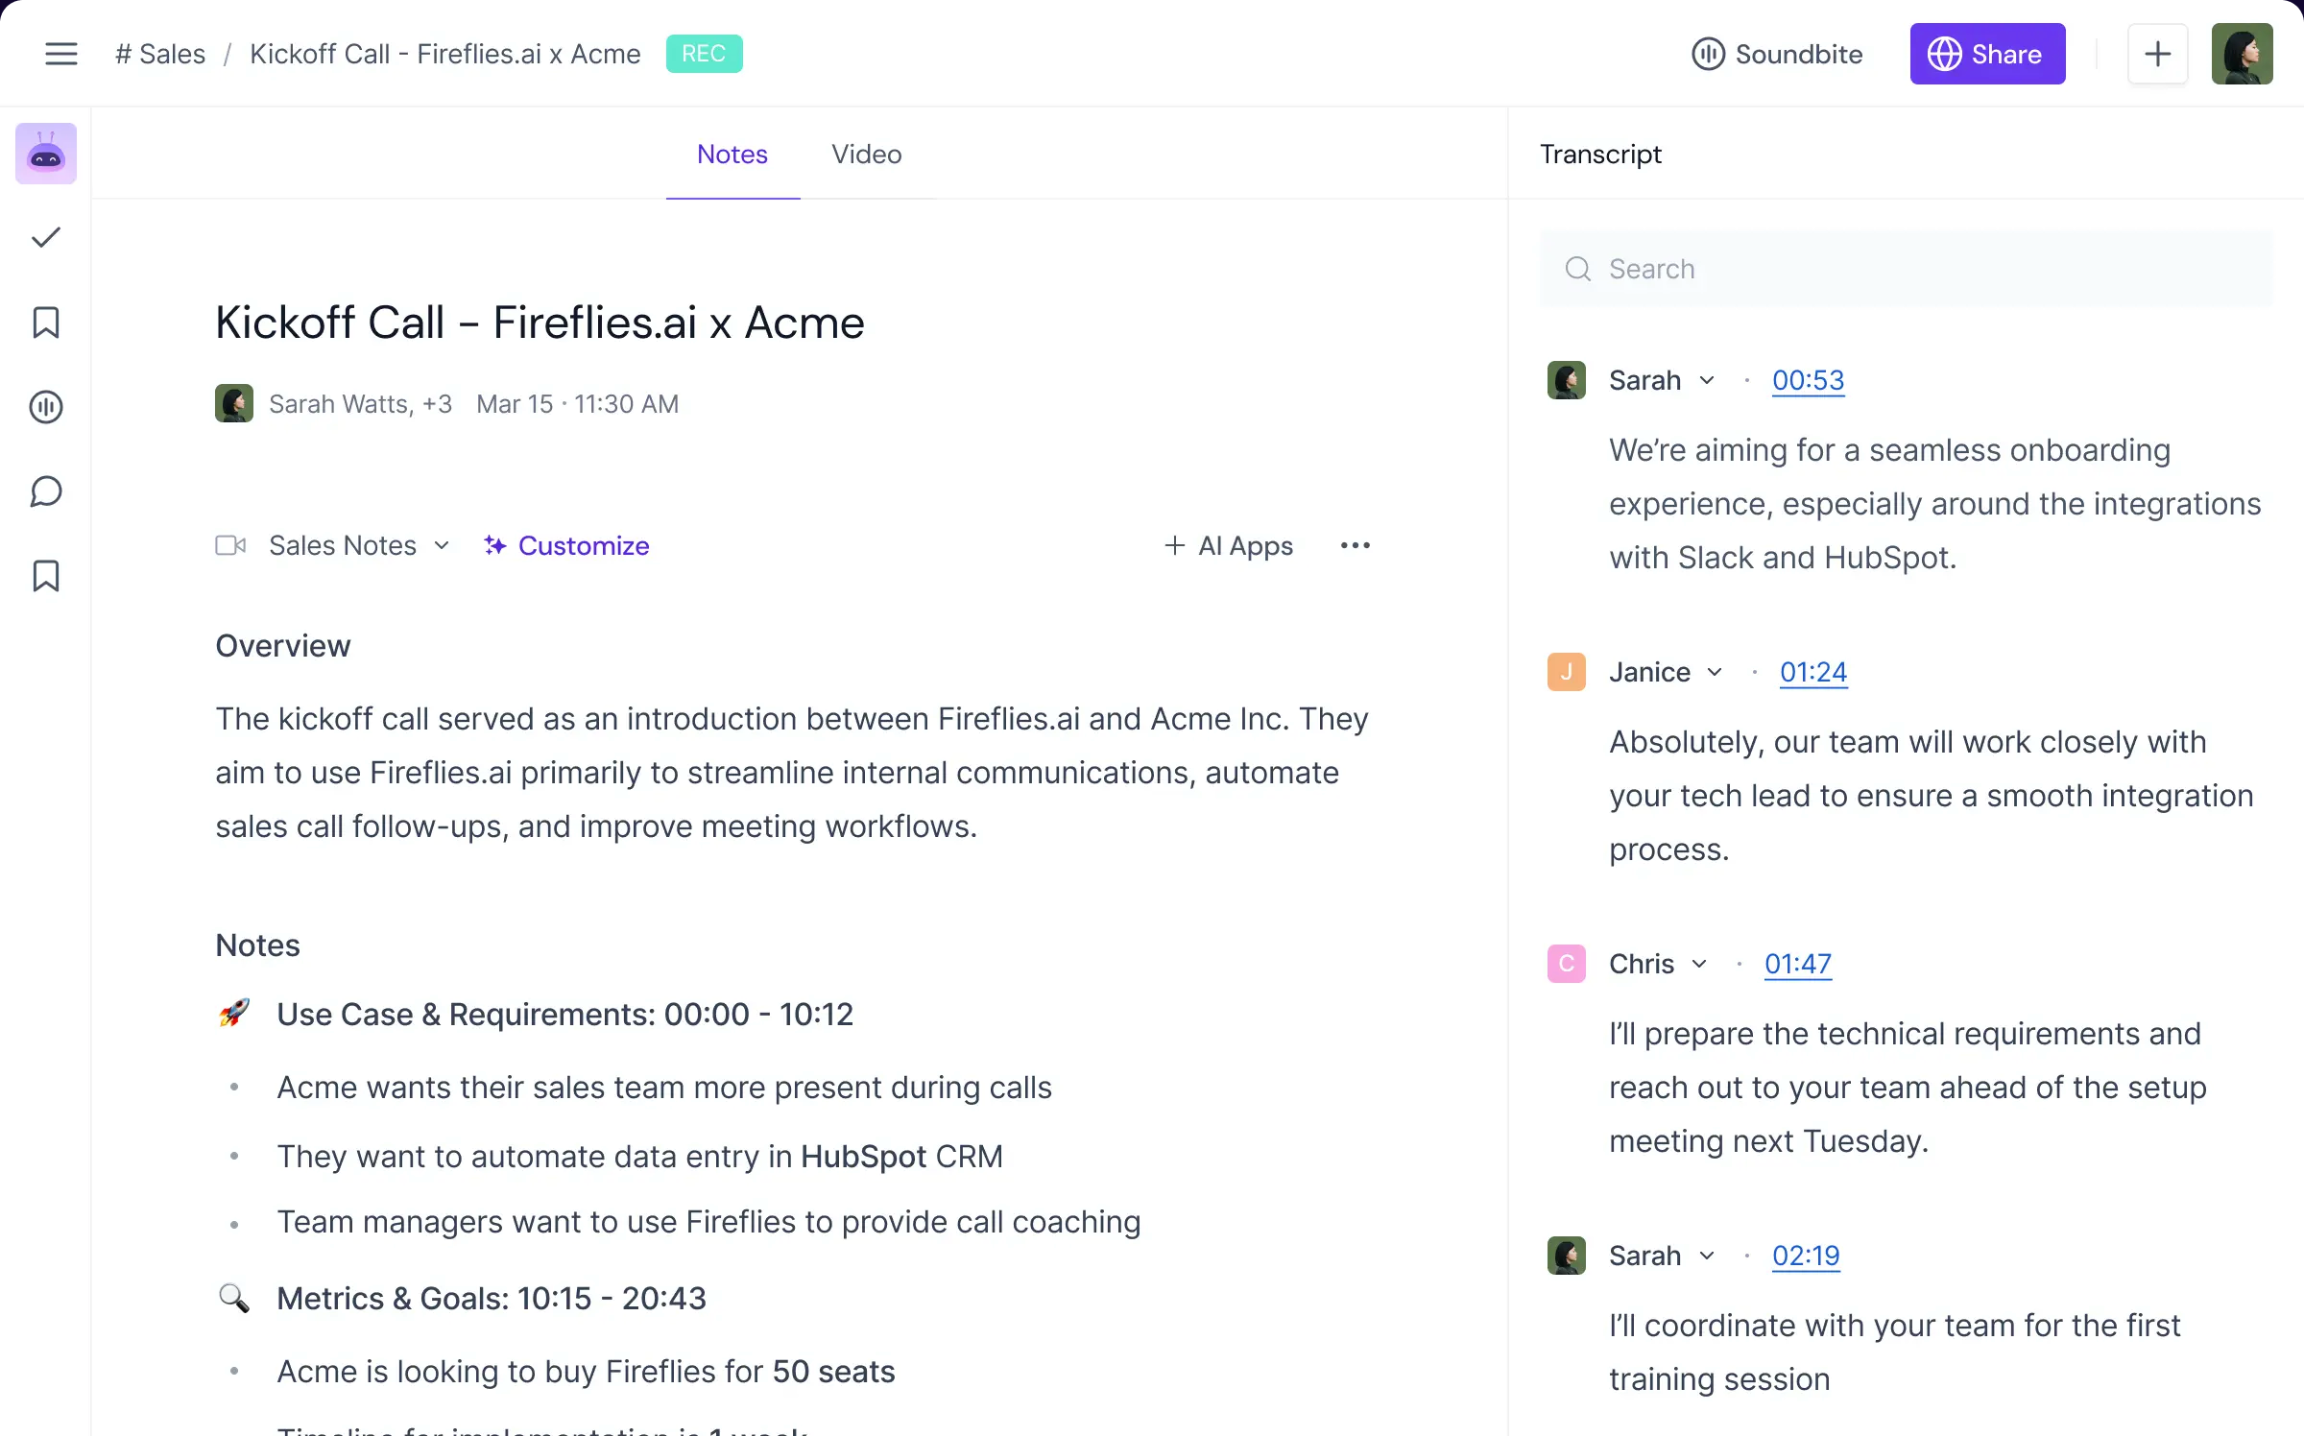Open the hamburger menu icon
Viewport: 2304px width, 1436px height.
click(61, 53)
